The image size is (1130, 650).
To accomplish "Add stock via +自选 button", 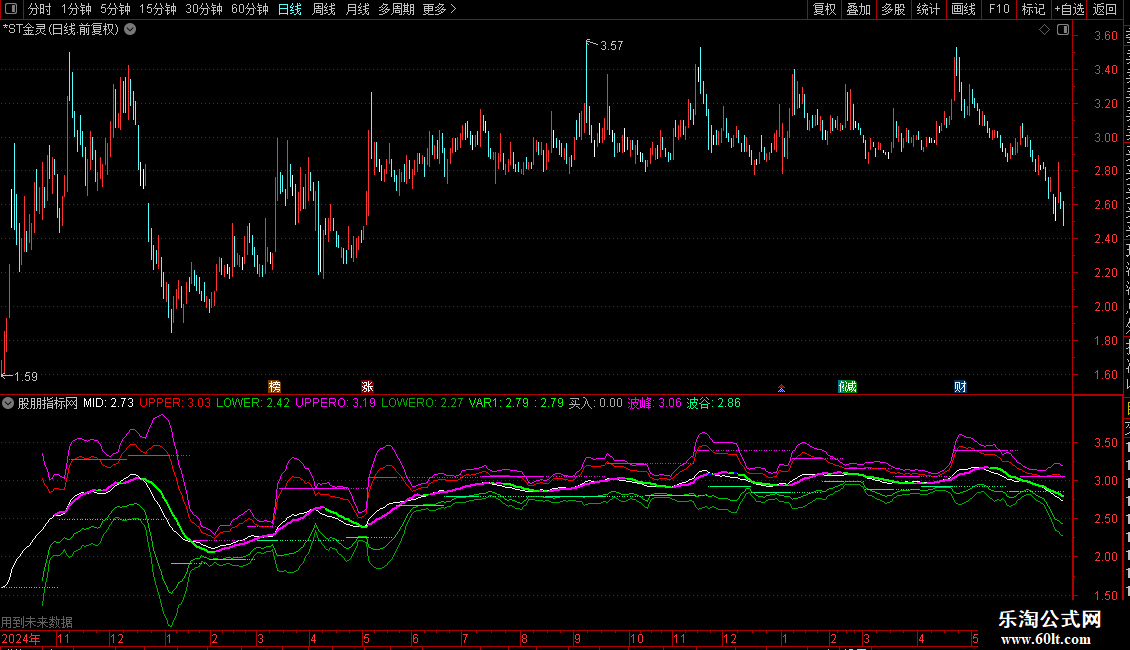I will pyautogui.click(x=1069, y=9).
